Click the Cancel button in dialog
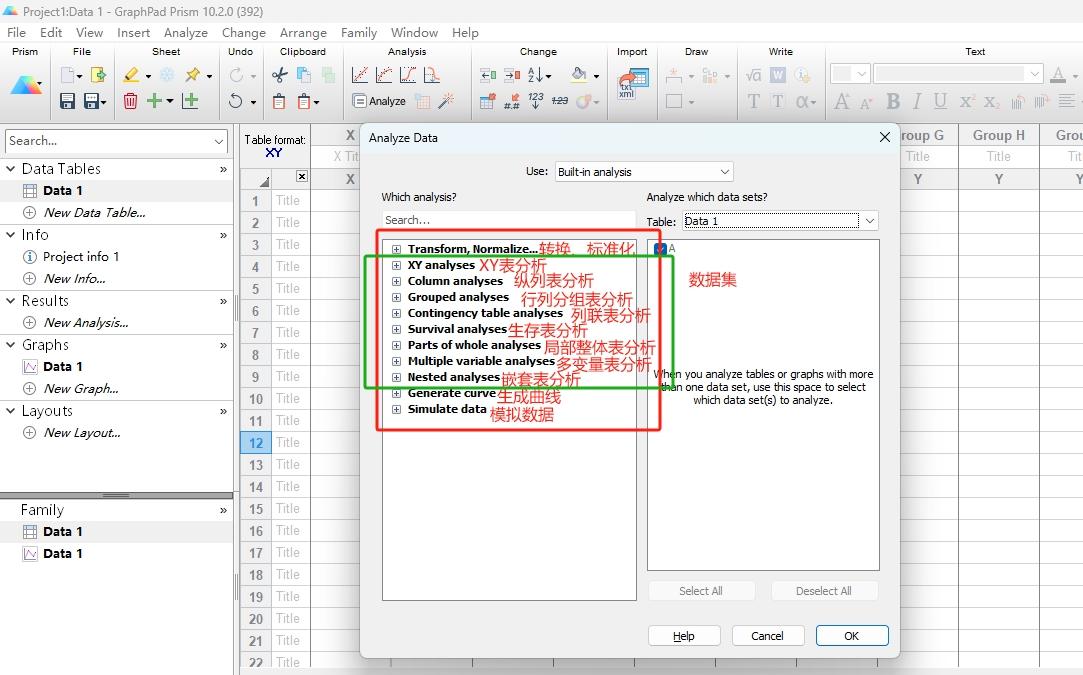The image size is (1083, 675). 767,636
